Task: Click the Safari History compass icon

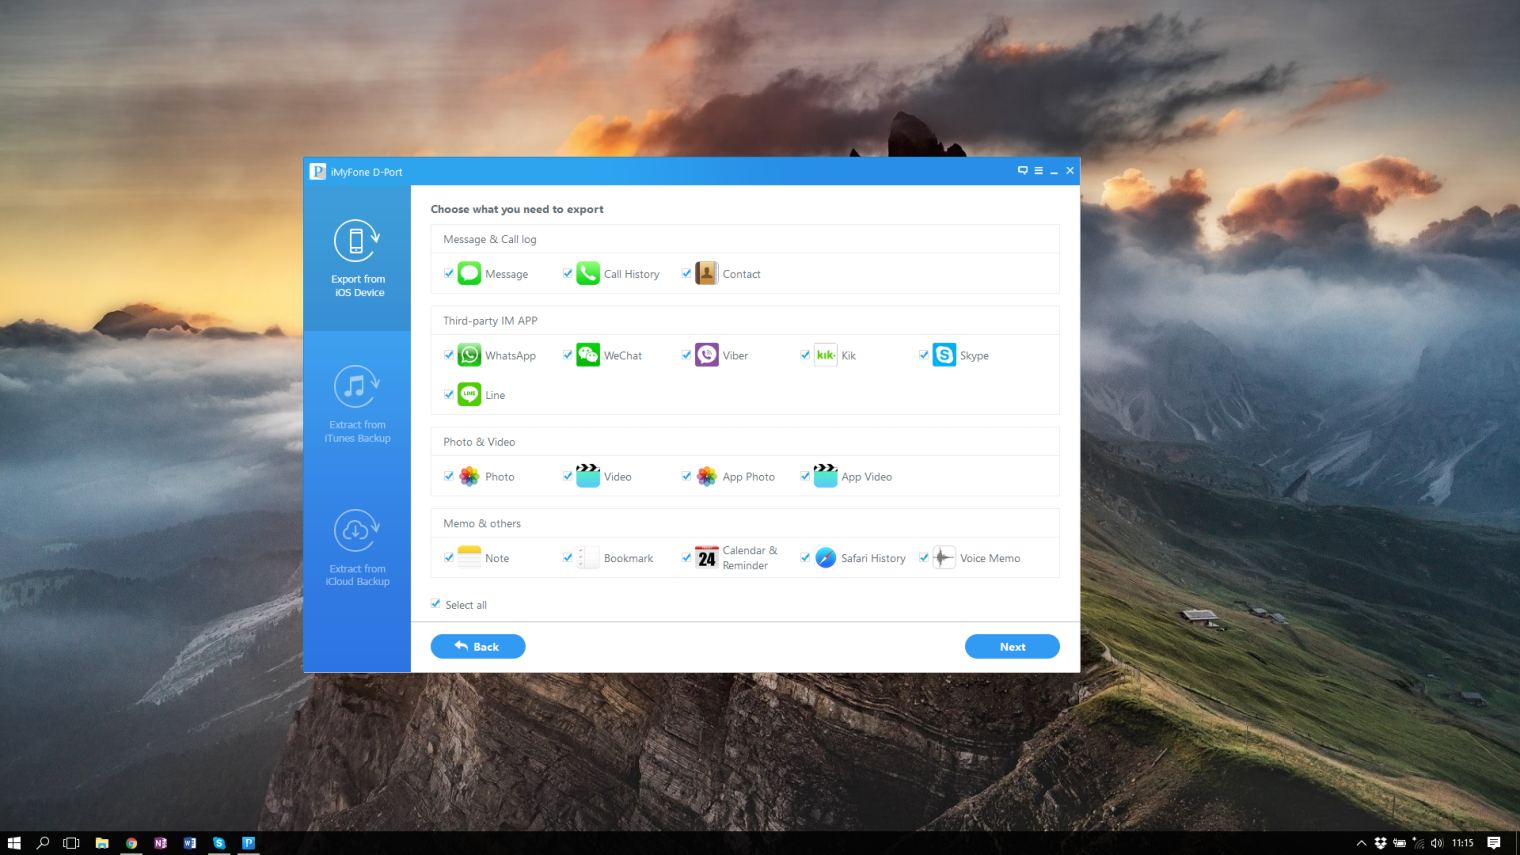Action: [x=826, y=558]
